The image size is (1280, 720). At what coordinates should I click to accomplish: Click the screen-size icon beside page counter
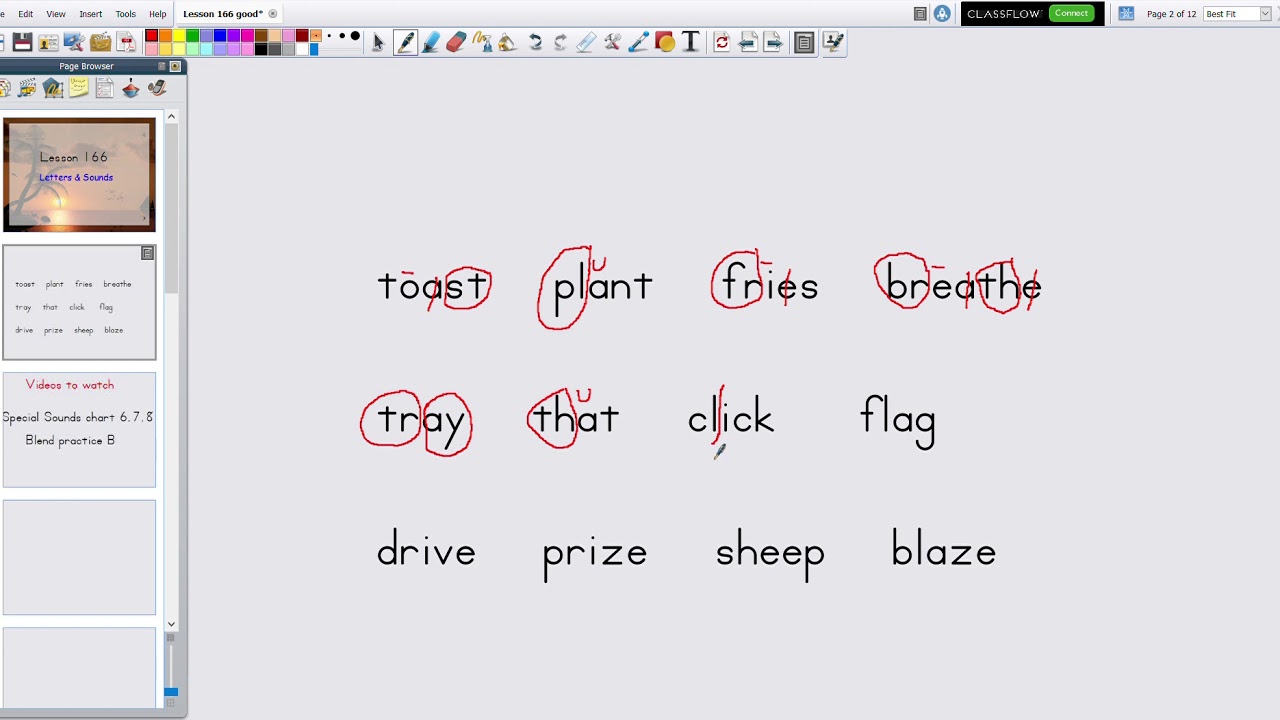(x=1126, y=14)
